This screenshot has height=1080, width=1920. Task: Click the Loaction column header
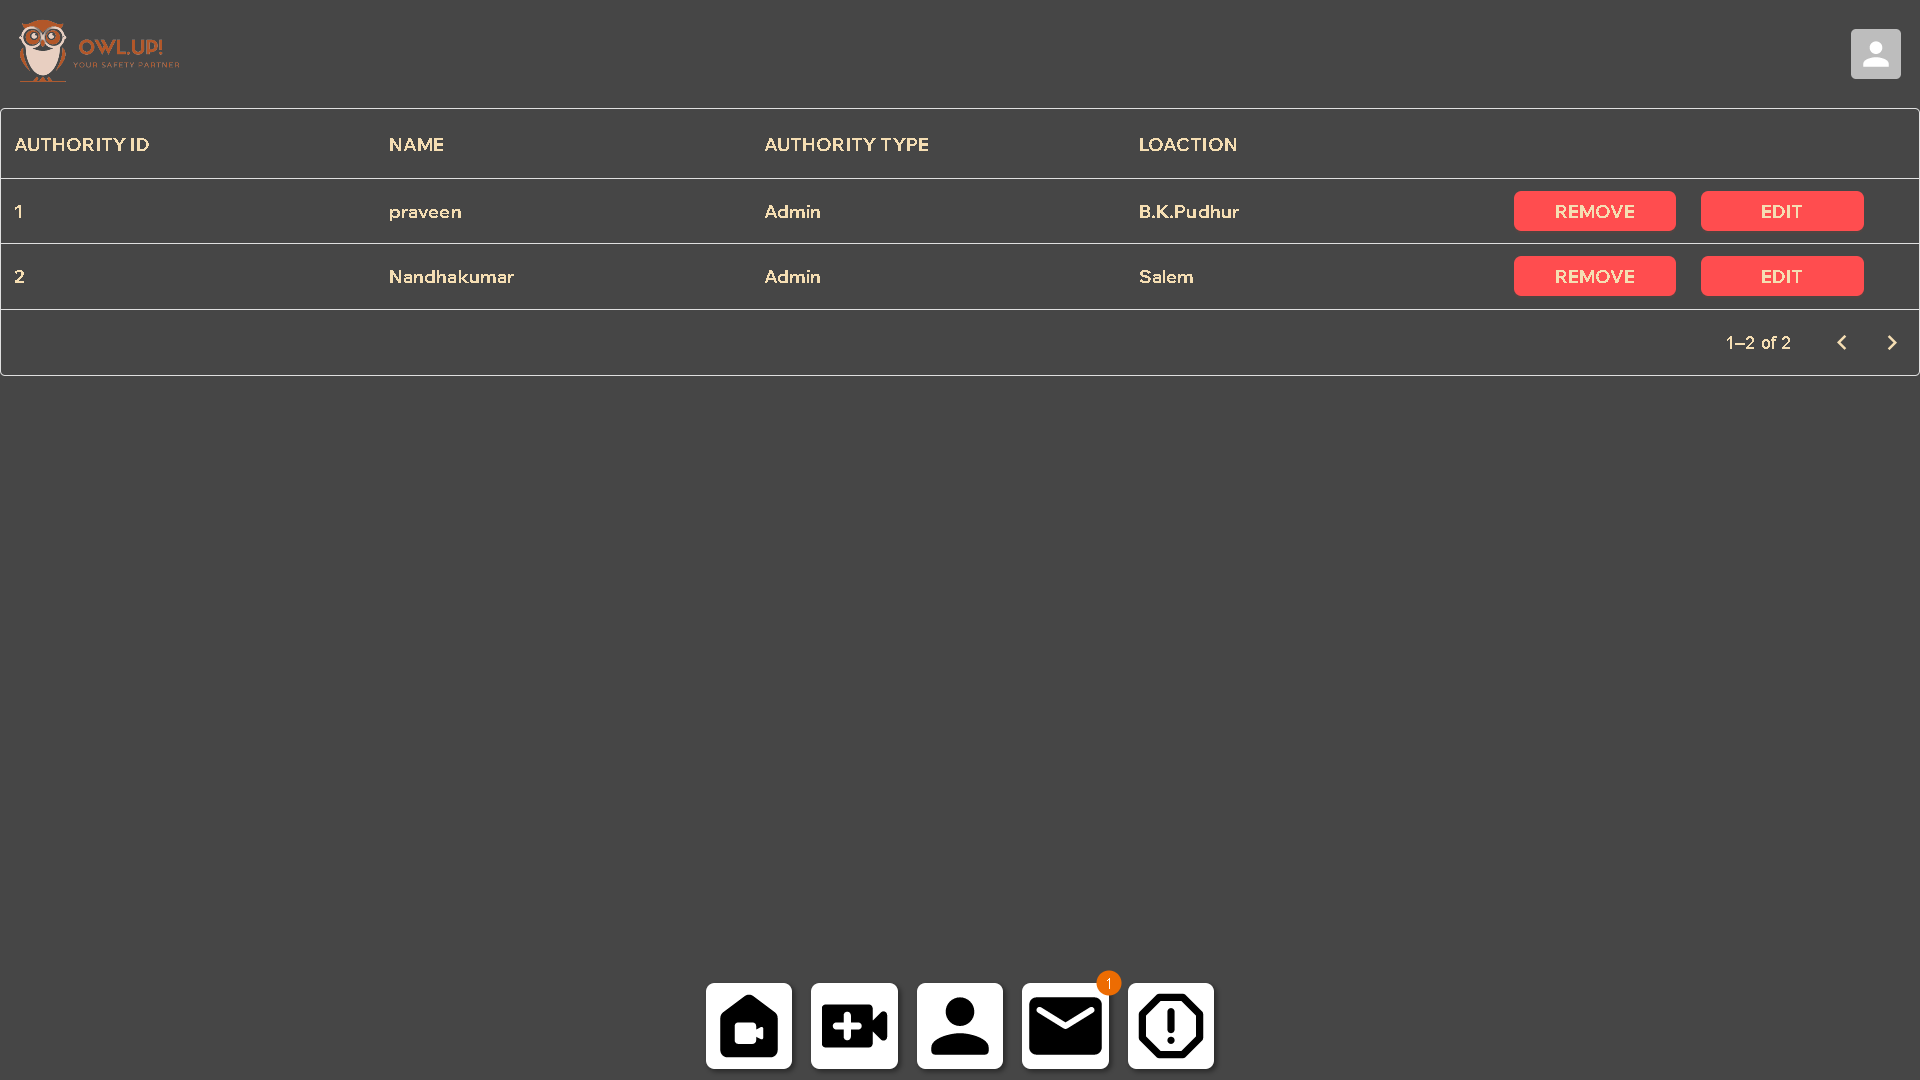click(x=1187, y=144)
